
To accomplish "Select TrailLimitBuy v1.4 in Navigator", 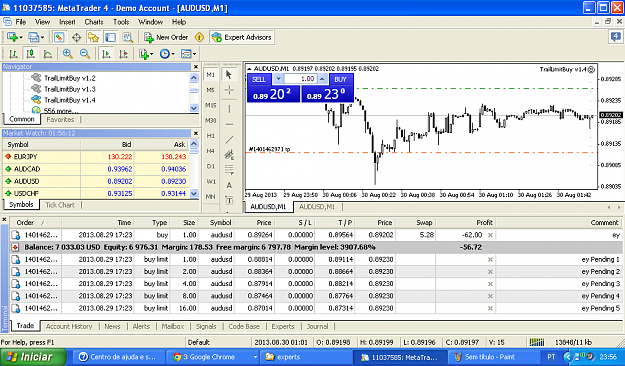I will (x=69, y=100).
